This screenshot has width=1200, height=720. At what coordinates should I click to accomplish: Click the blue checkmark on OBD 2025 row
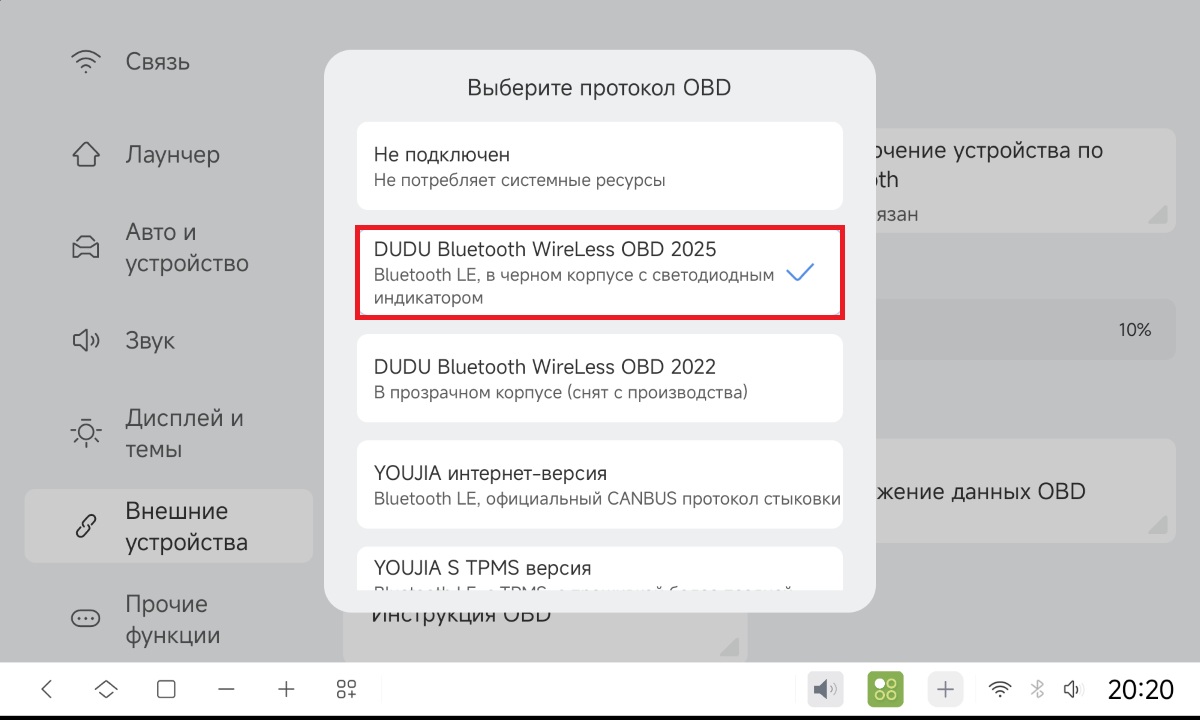click(800, 272)
